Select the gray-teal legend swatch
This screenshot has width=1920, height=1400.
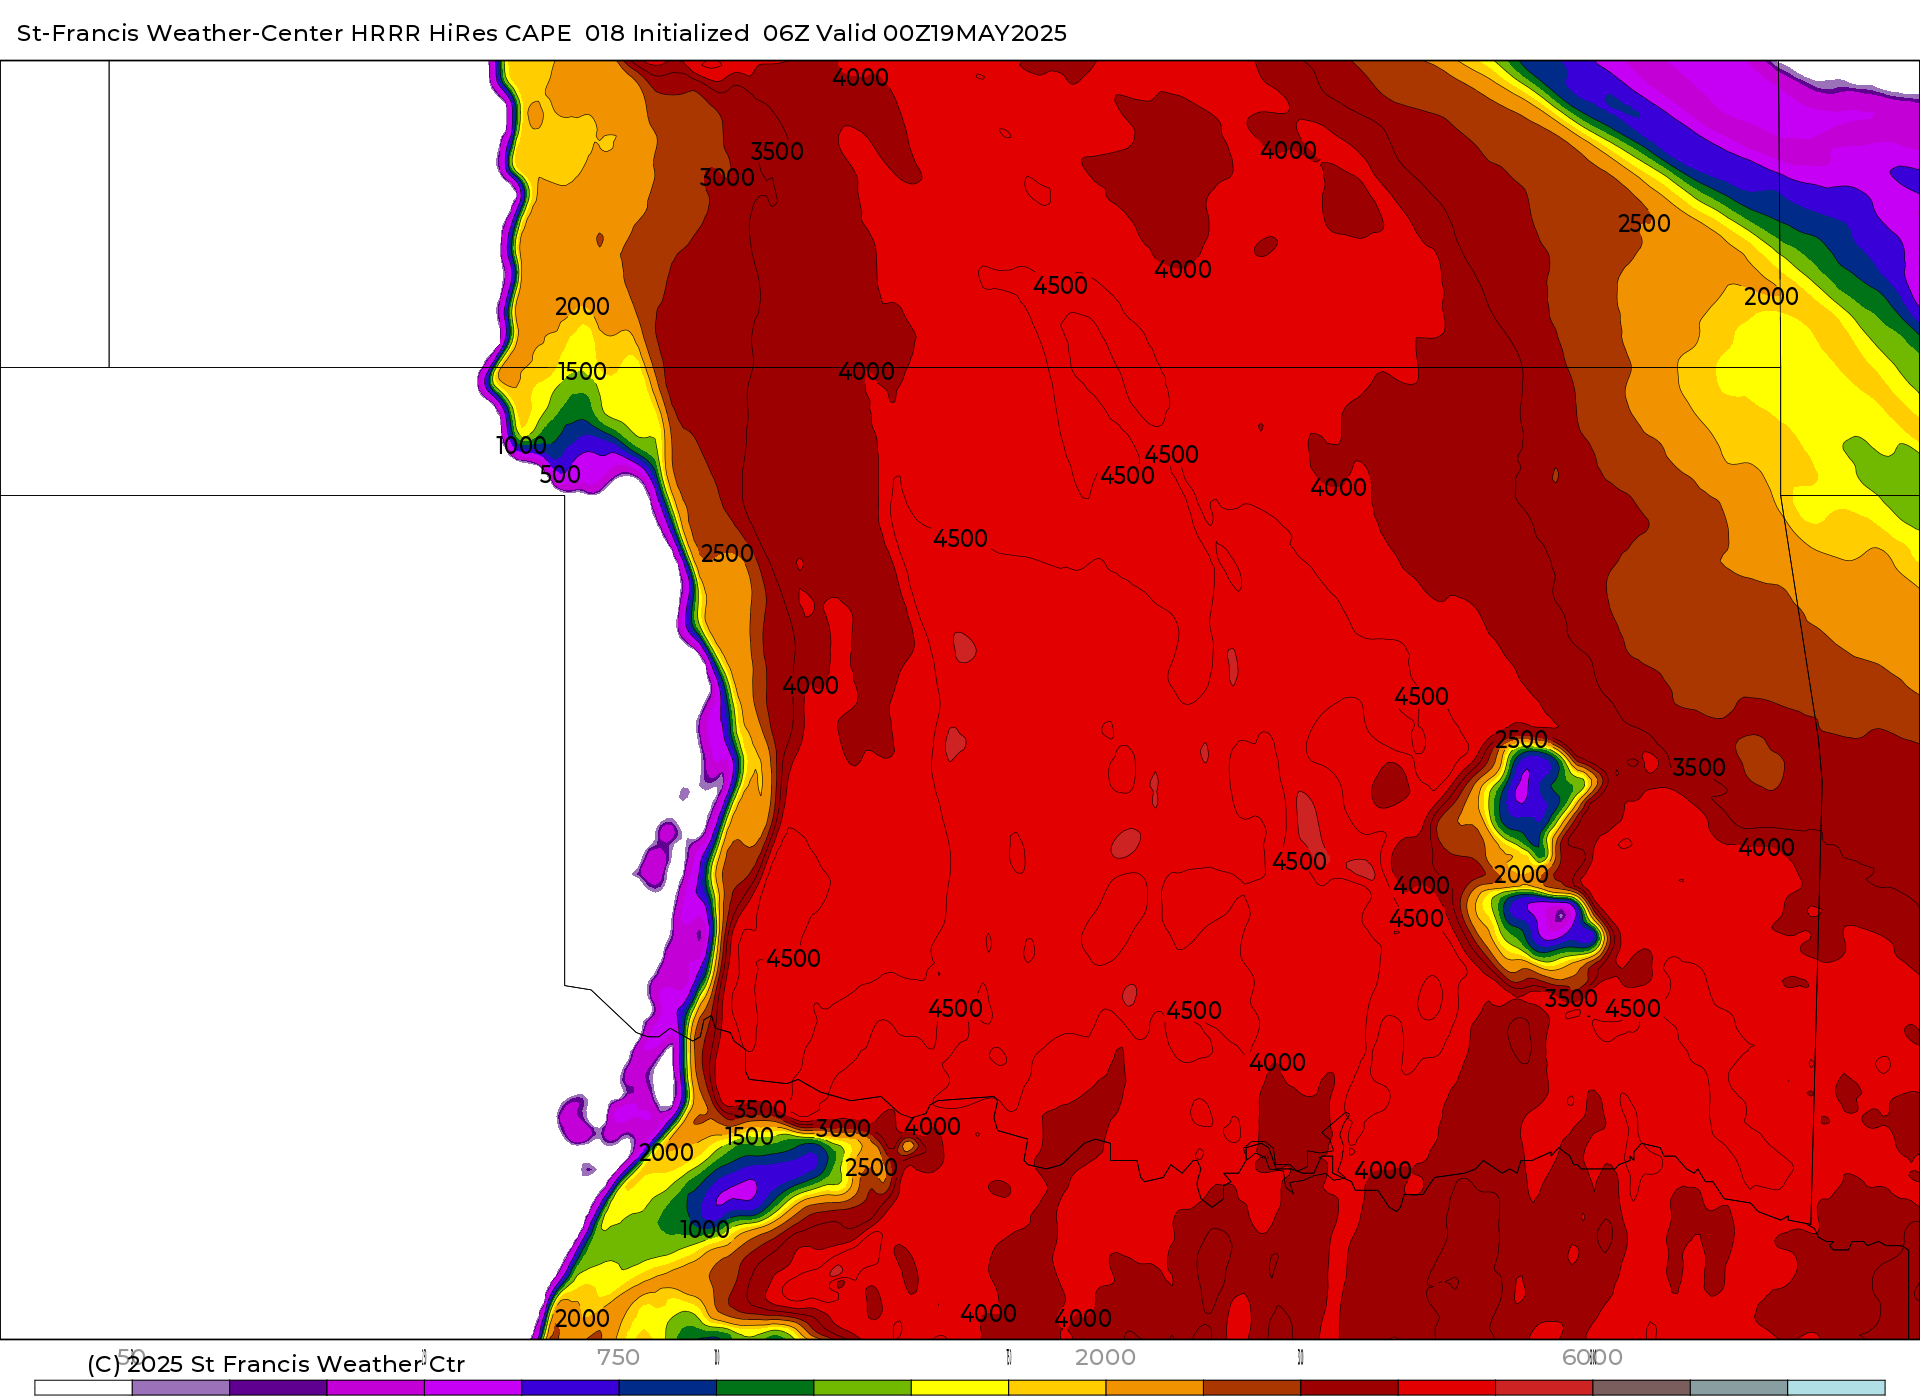(1739, 1388)
